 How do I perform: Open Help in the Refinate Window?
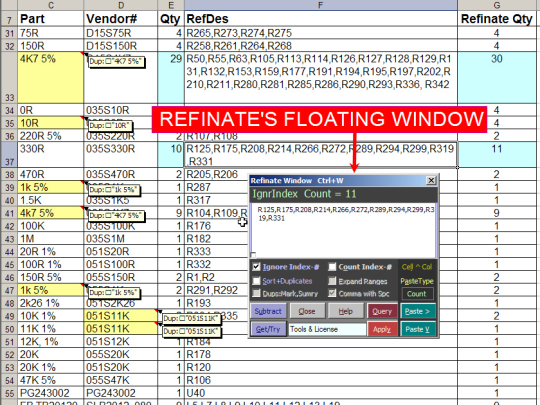345,311
